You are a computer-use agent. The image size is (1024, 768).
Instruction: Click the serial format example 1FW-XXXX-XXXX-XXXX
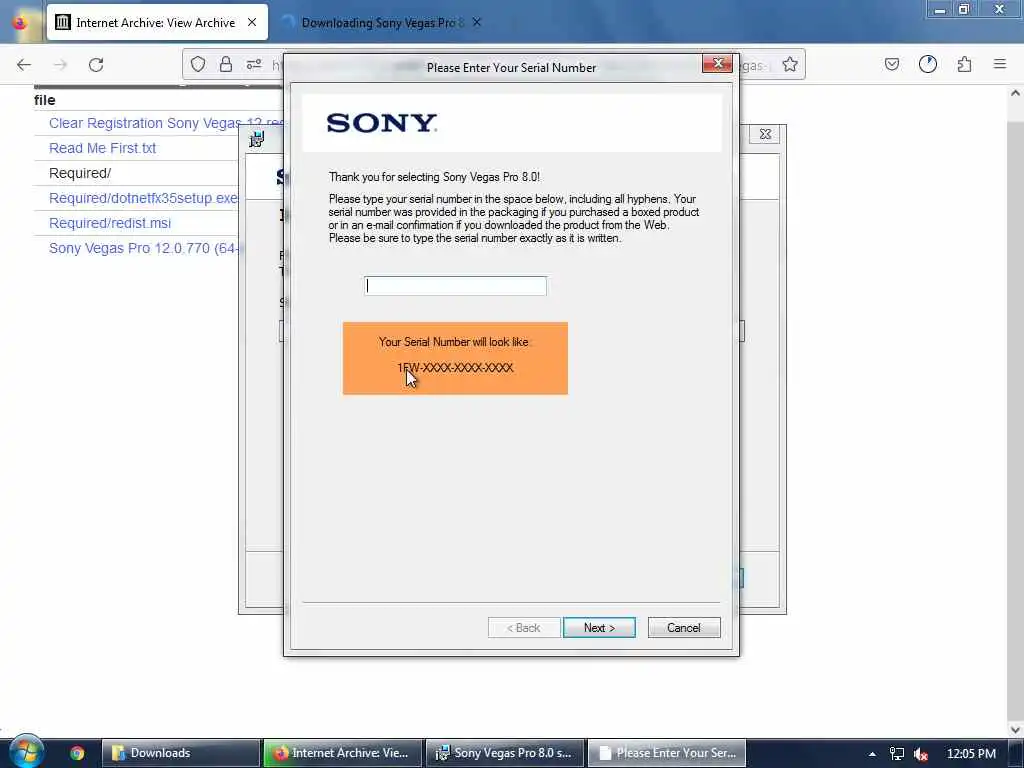(x=455, y=368)
